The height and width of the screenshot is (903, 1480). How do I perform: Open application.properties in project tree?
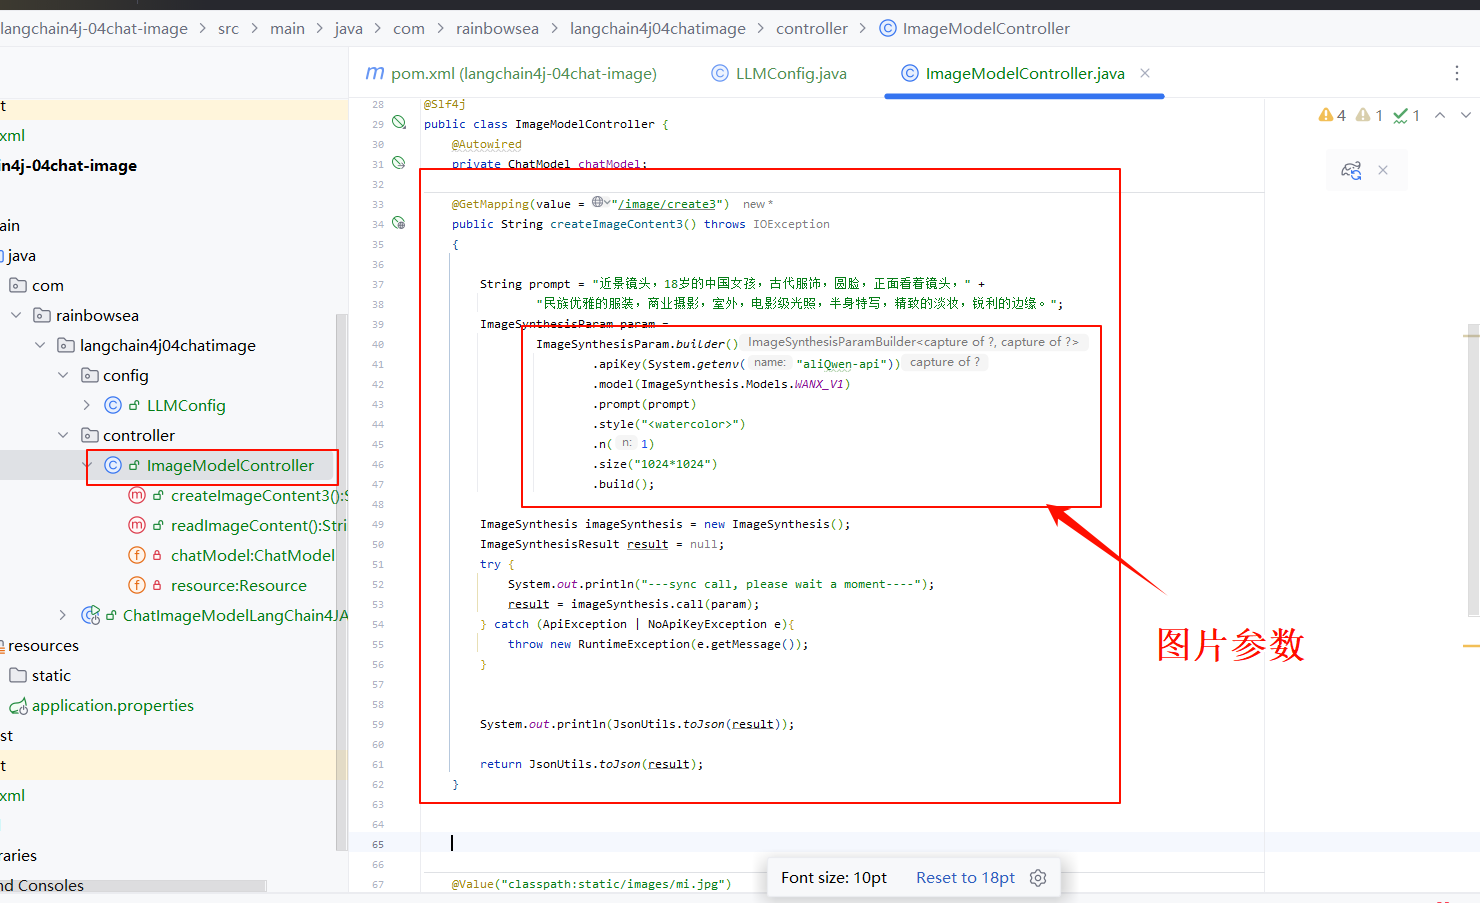112,705
